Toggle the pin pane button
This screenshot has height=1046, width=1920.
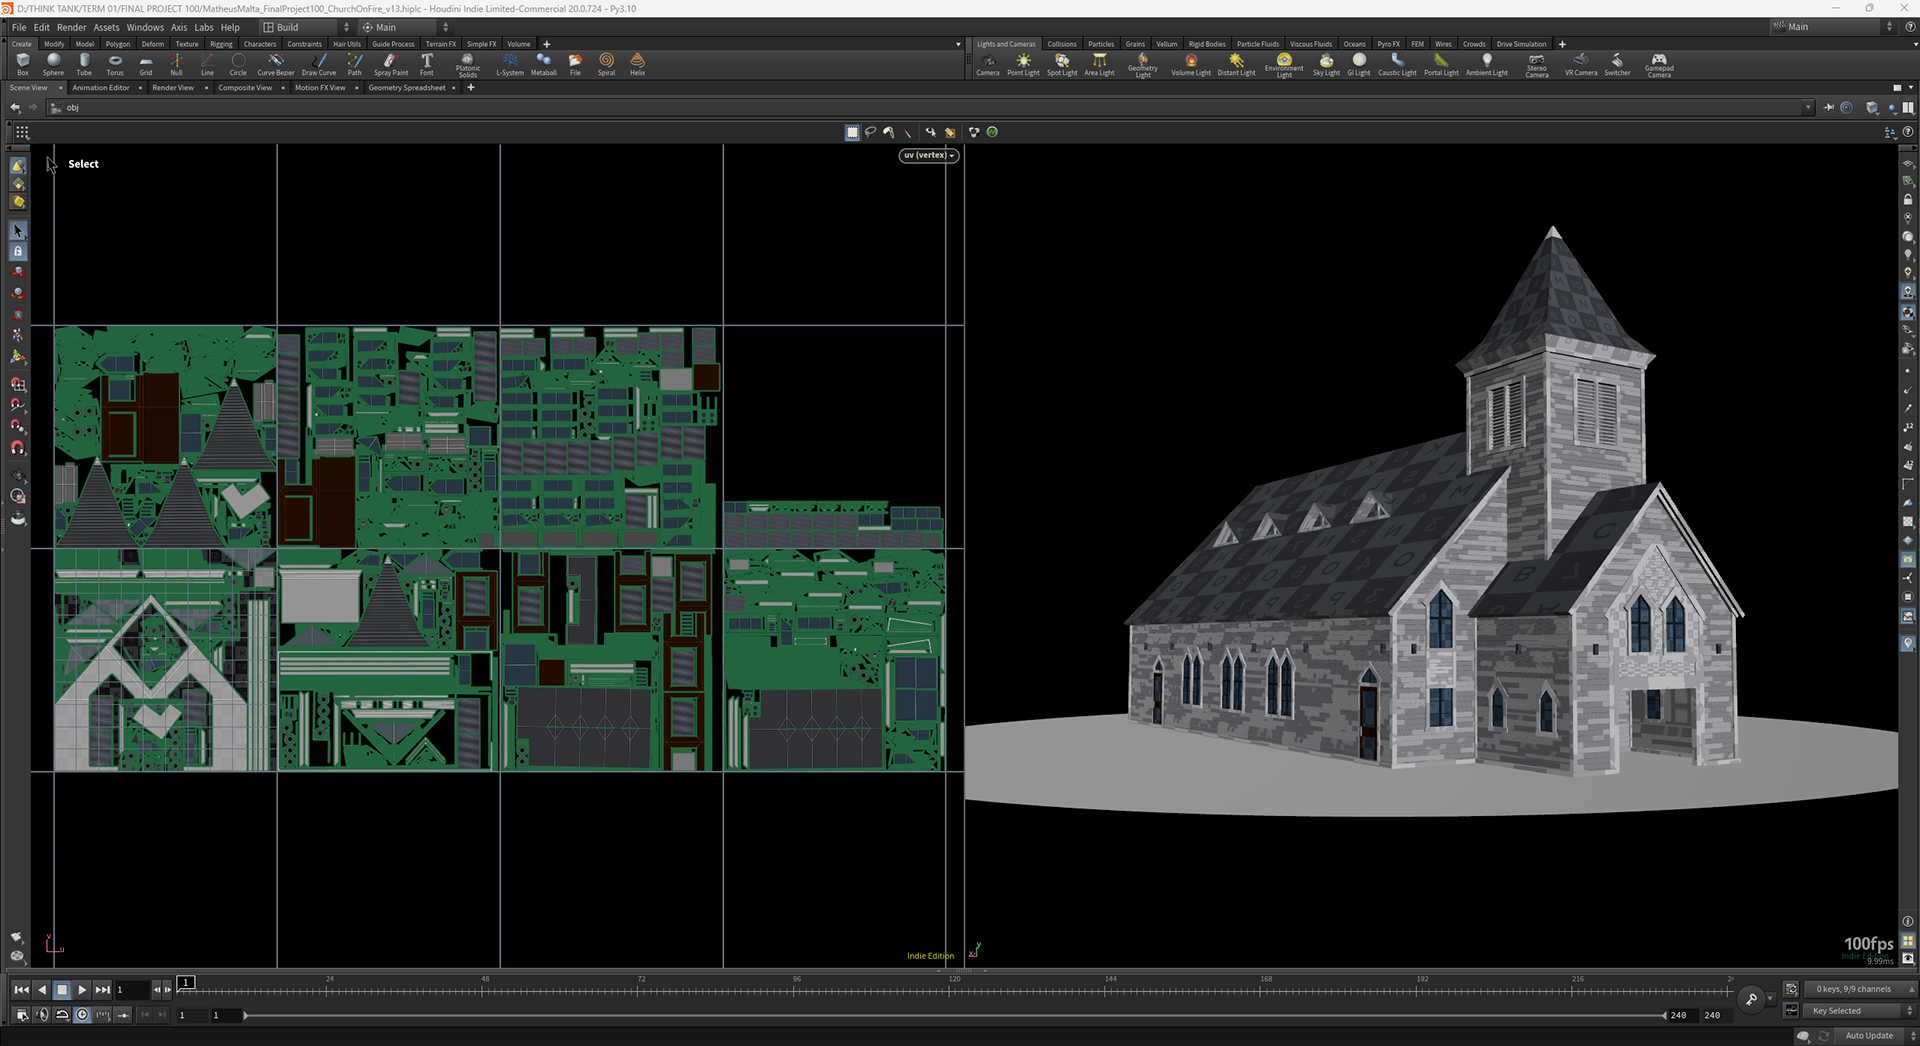(1829, 108)
